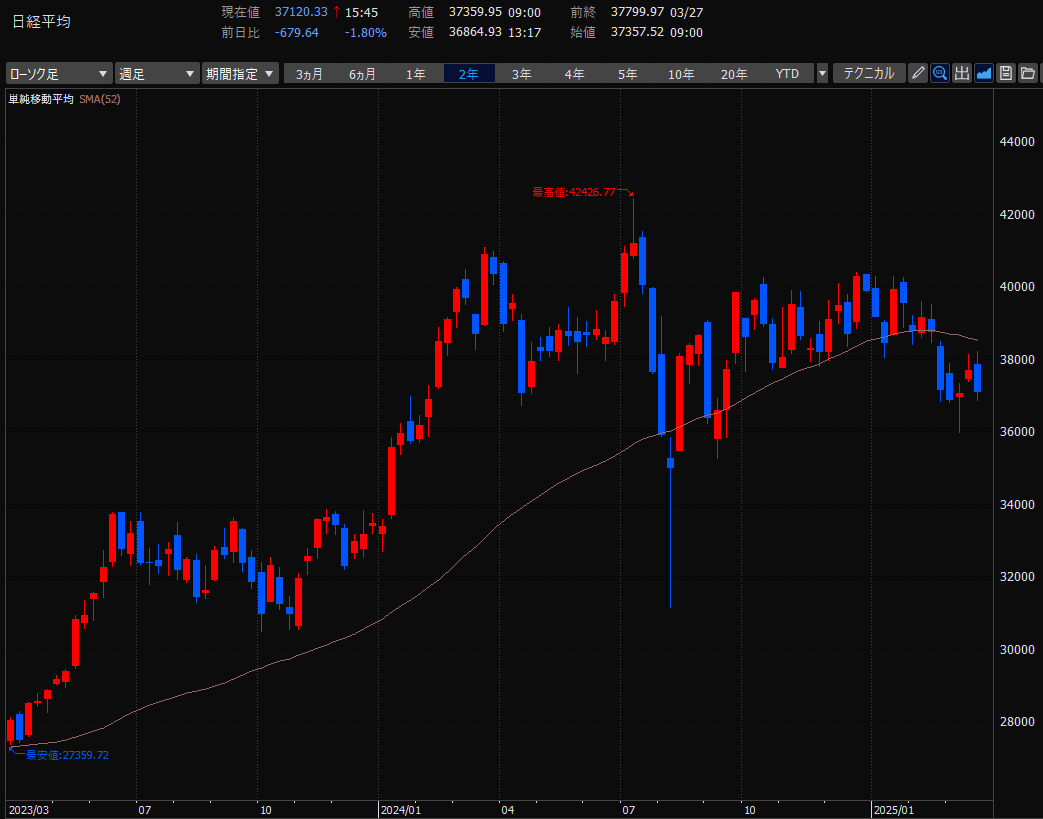Screen dimensions: 1043x819
Task: Click the 2025/01 date axis label
Action: tap(893, 810)
